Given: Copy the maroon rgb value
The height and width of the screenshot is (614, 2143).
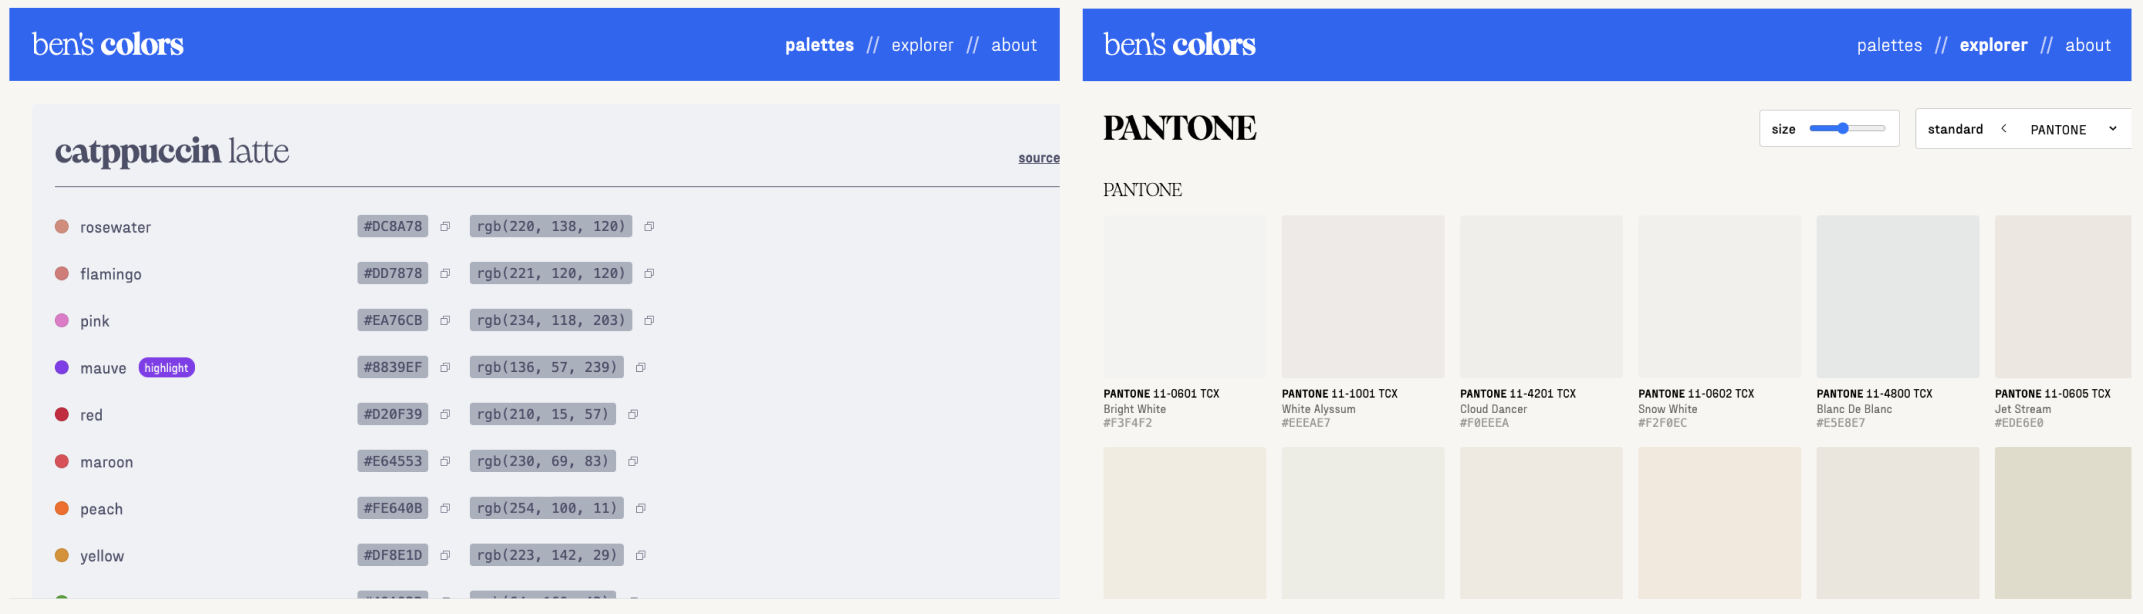Looking at the screenshot, I should tap(633, 462).
